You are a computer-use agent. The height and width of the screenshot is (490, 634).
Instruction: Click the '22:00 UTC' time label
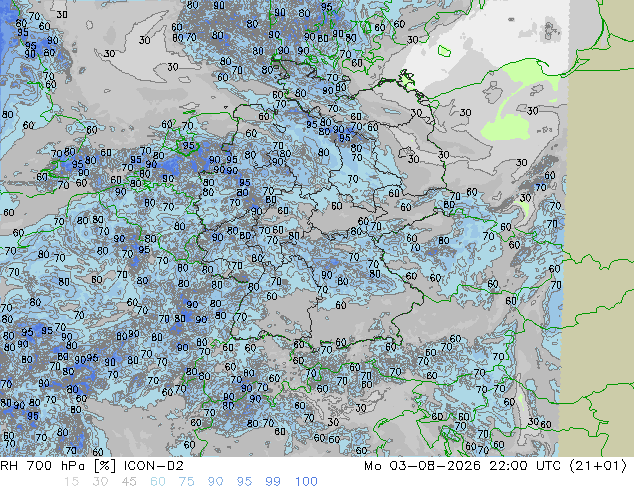click(x=525, y=466)
